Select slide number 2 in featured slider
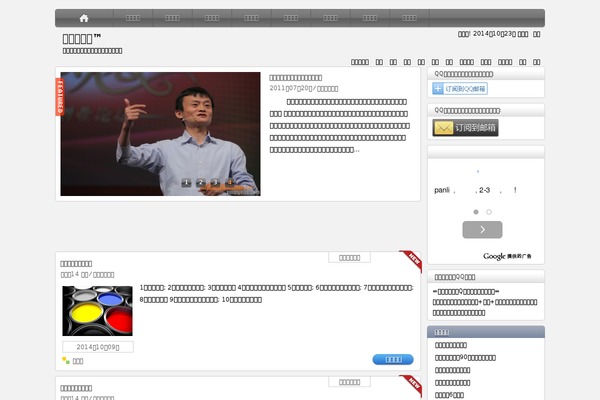The image size is (600, 400). point(201,183)
